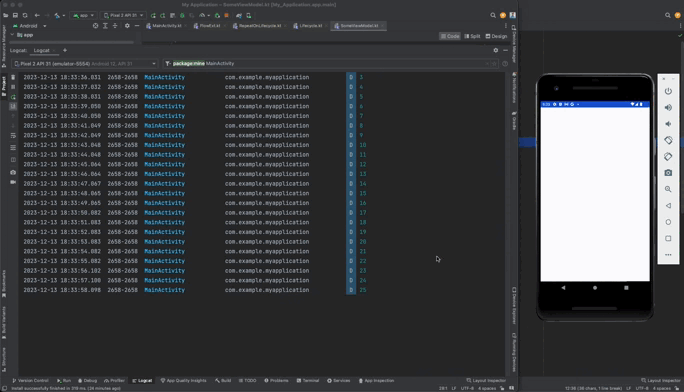684x392 pixels.
Task: Tap the phone's recents navigation button
Action: click(626, 288)
